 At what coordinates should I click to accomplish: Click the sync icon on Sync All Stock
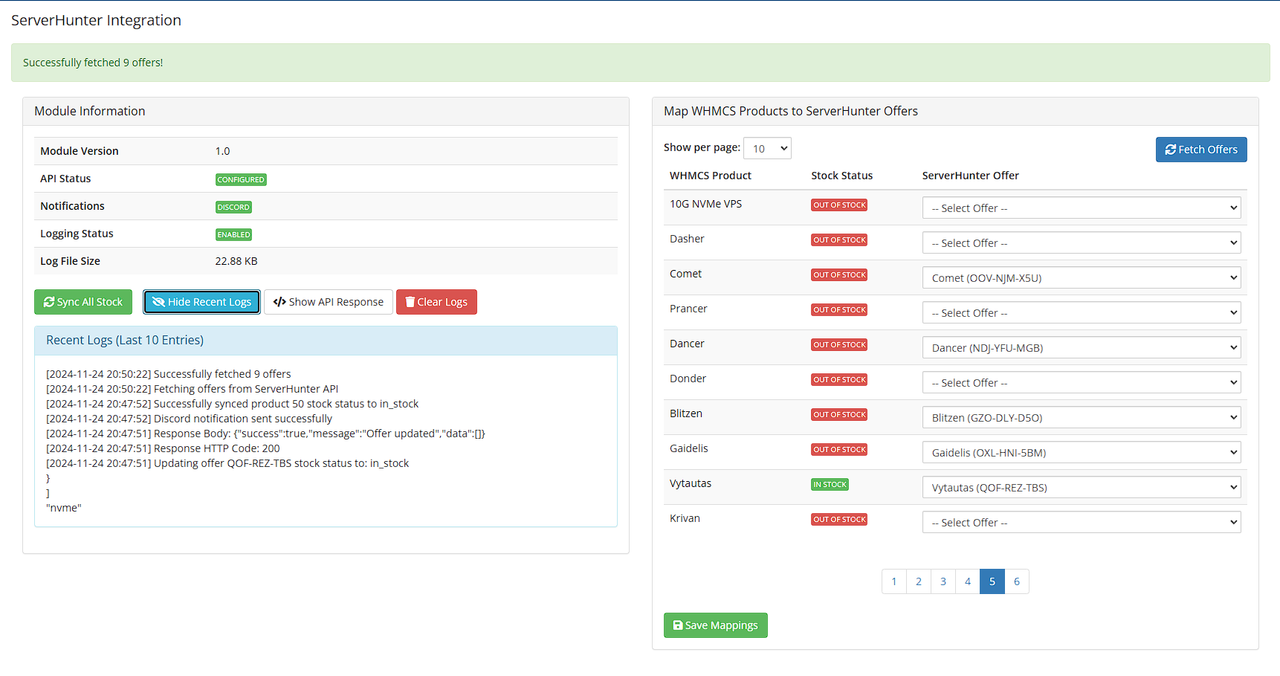(49, 302)
